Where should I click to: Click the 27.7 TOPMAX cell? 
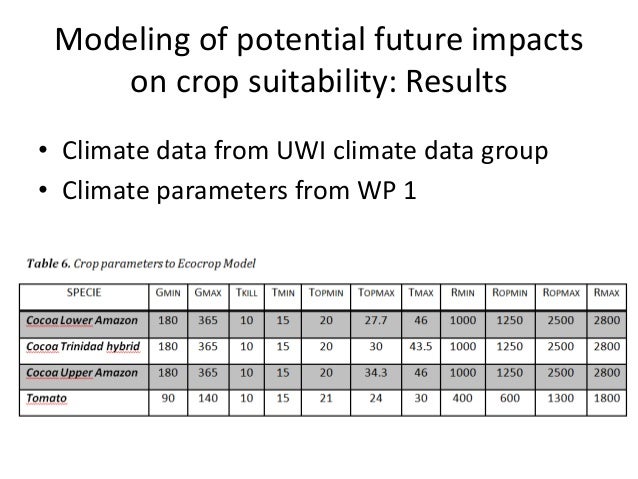pyautogui.click(x=376, y=320)
